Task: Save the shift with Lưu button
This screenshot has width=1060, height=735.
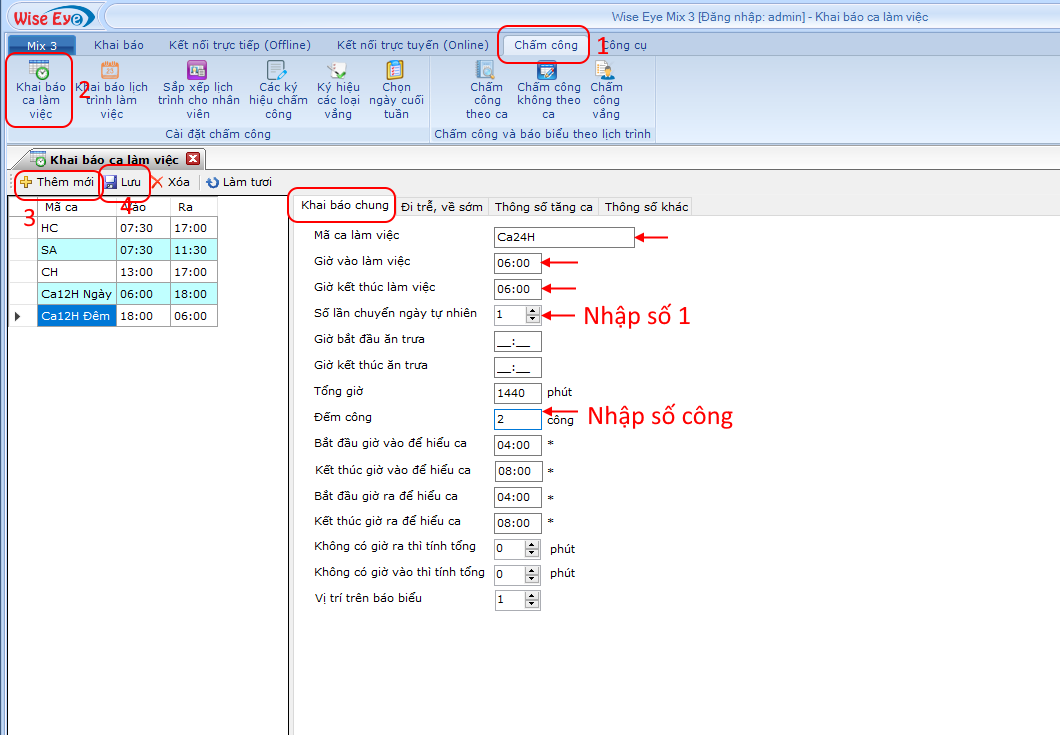Action: pos(123,182)
